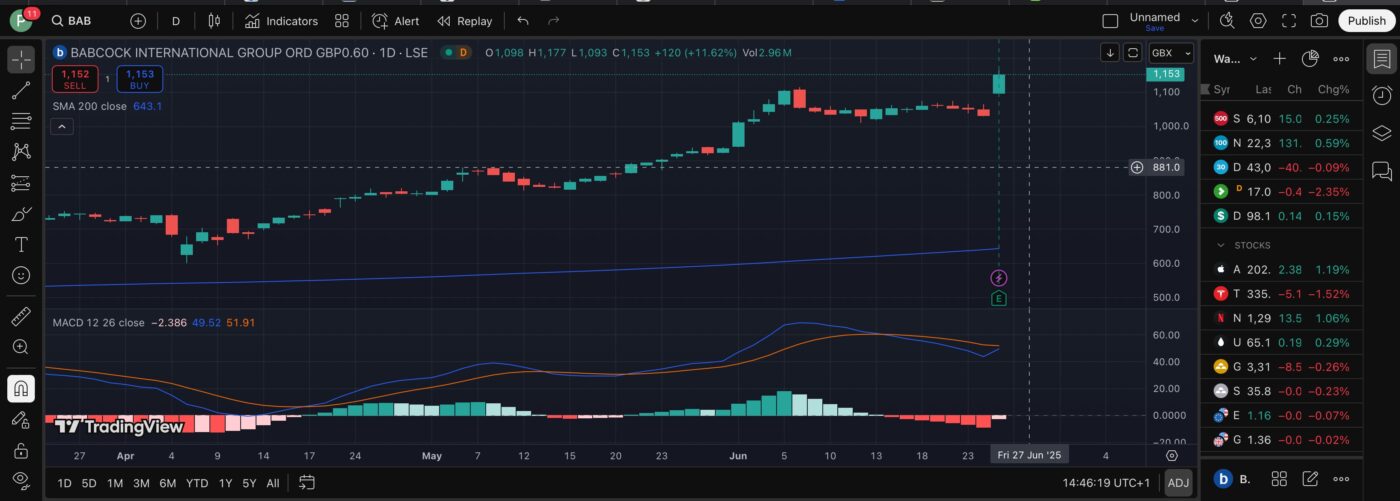This screenshot has width=1400, height=501.
Task: Click the red 1,152 SELL button
Action: point(75,79)
